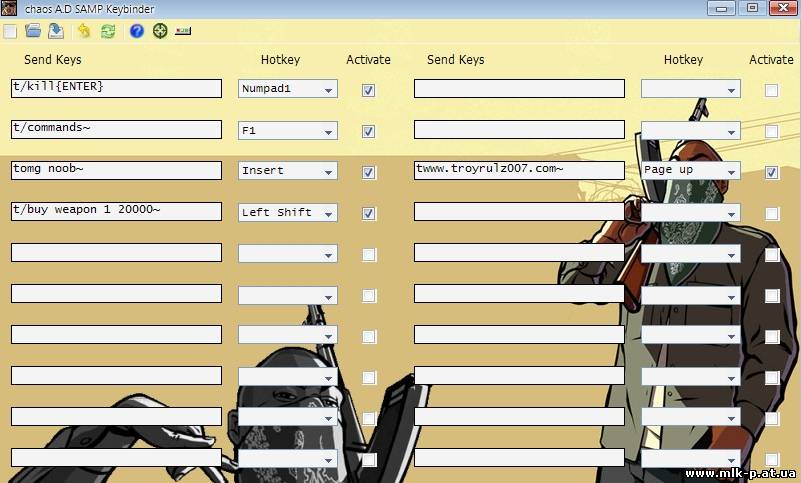The height and width of the screenshot is (483, 801).
Task: Click the yellow undo arrow icon
Action: click(x=84, y=31)
